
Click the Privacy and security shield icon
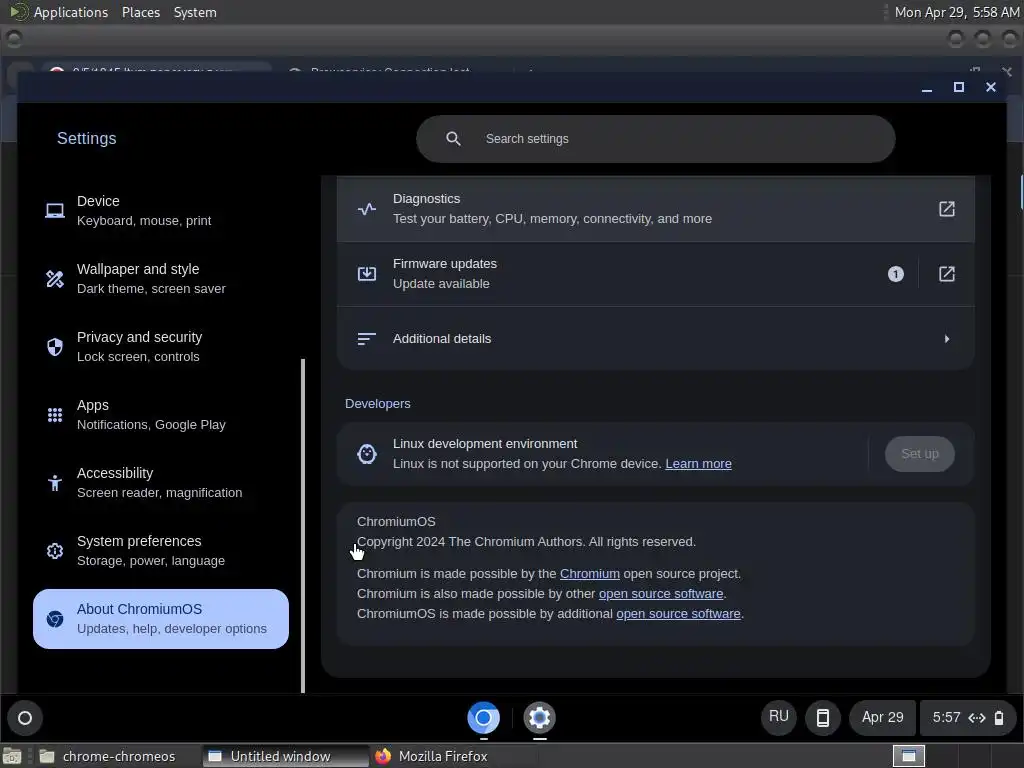(55, 347)
